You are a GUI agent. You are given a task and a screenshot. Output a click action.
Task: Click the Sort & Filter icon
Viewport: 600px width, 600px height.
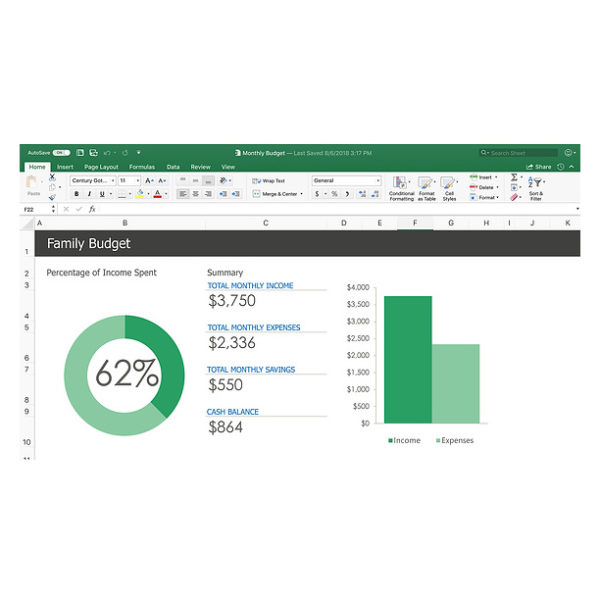pyautogui.click(x=535, y=184)
